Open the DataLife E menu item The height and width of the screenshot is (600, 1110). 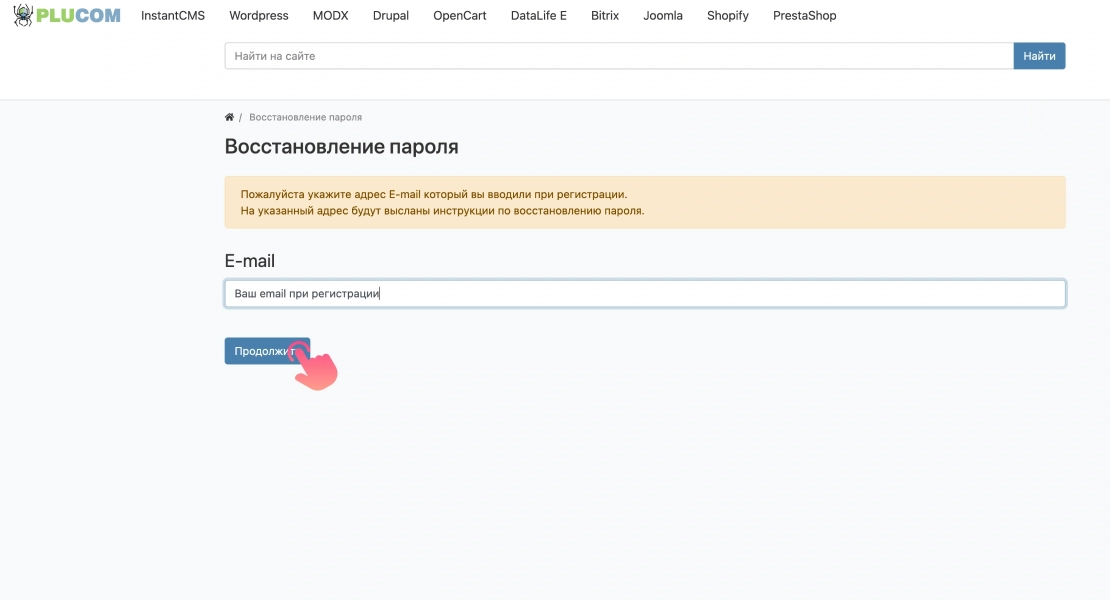[539, 16]
